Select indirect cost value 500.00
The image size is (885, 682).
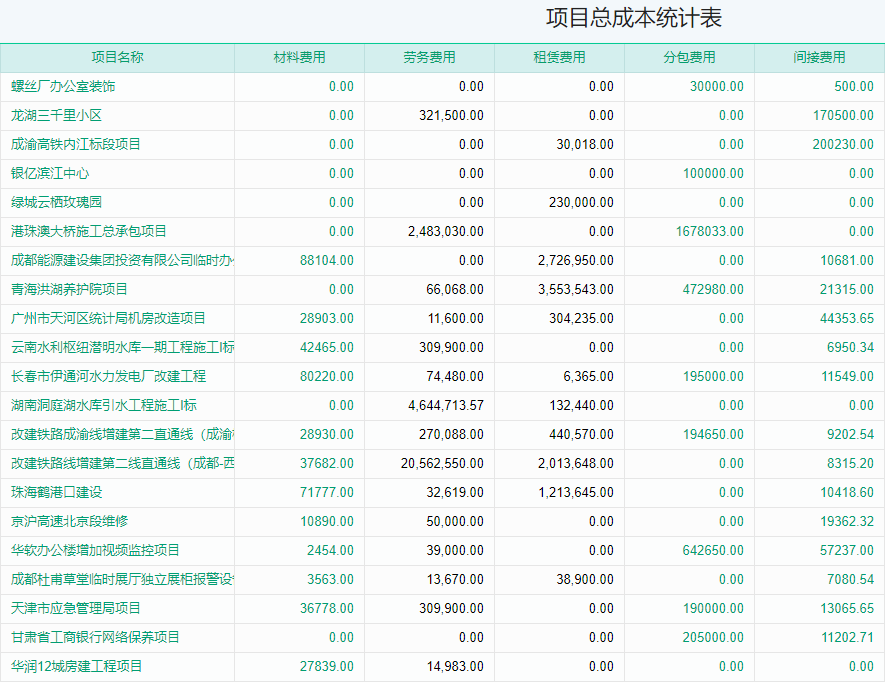pyautogui.click(x=854, y=86)
